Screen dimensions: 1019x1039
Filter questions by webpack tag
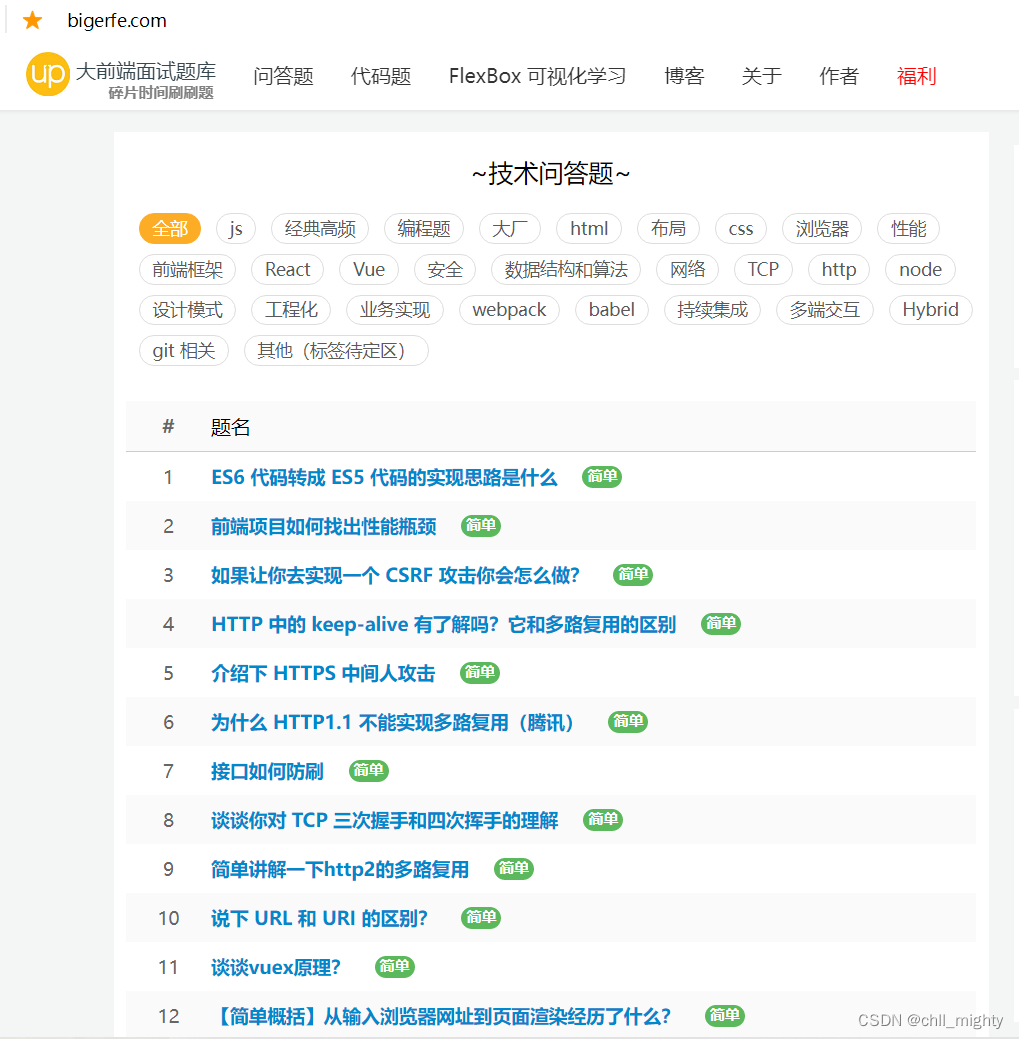coord(509,310)
